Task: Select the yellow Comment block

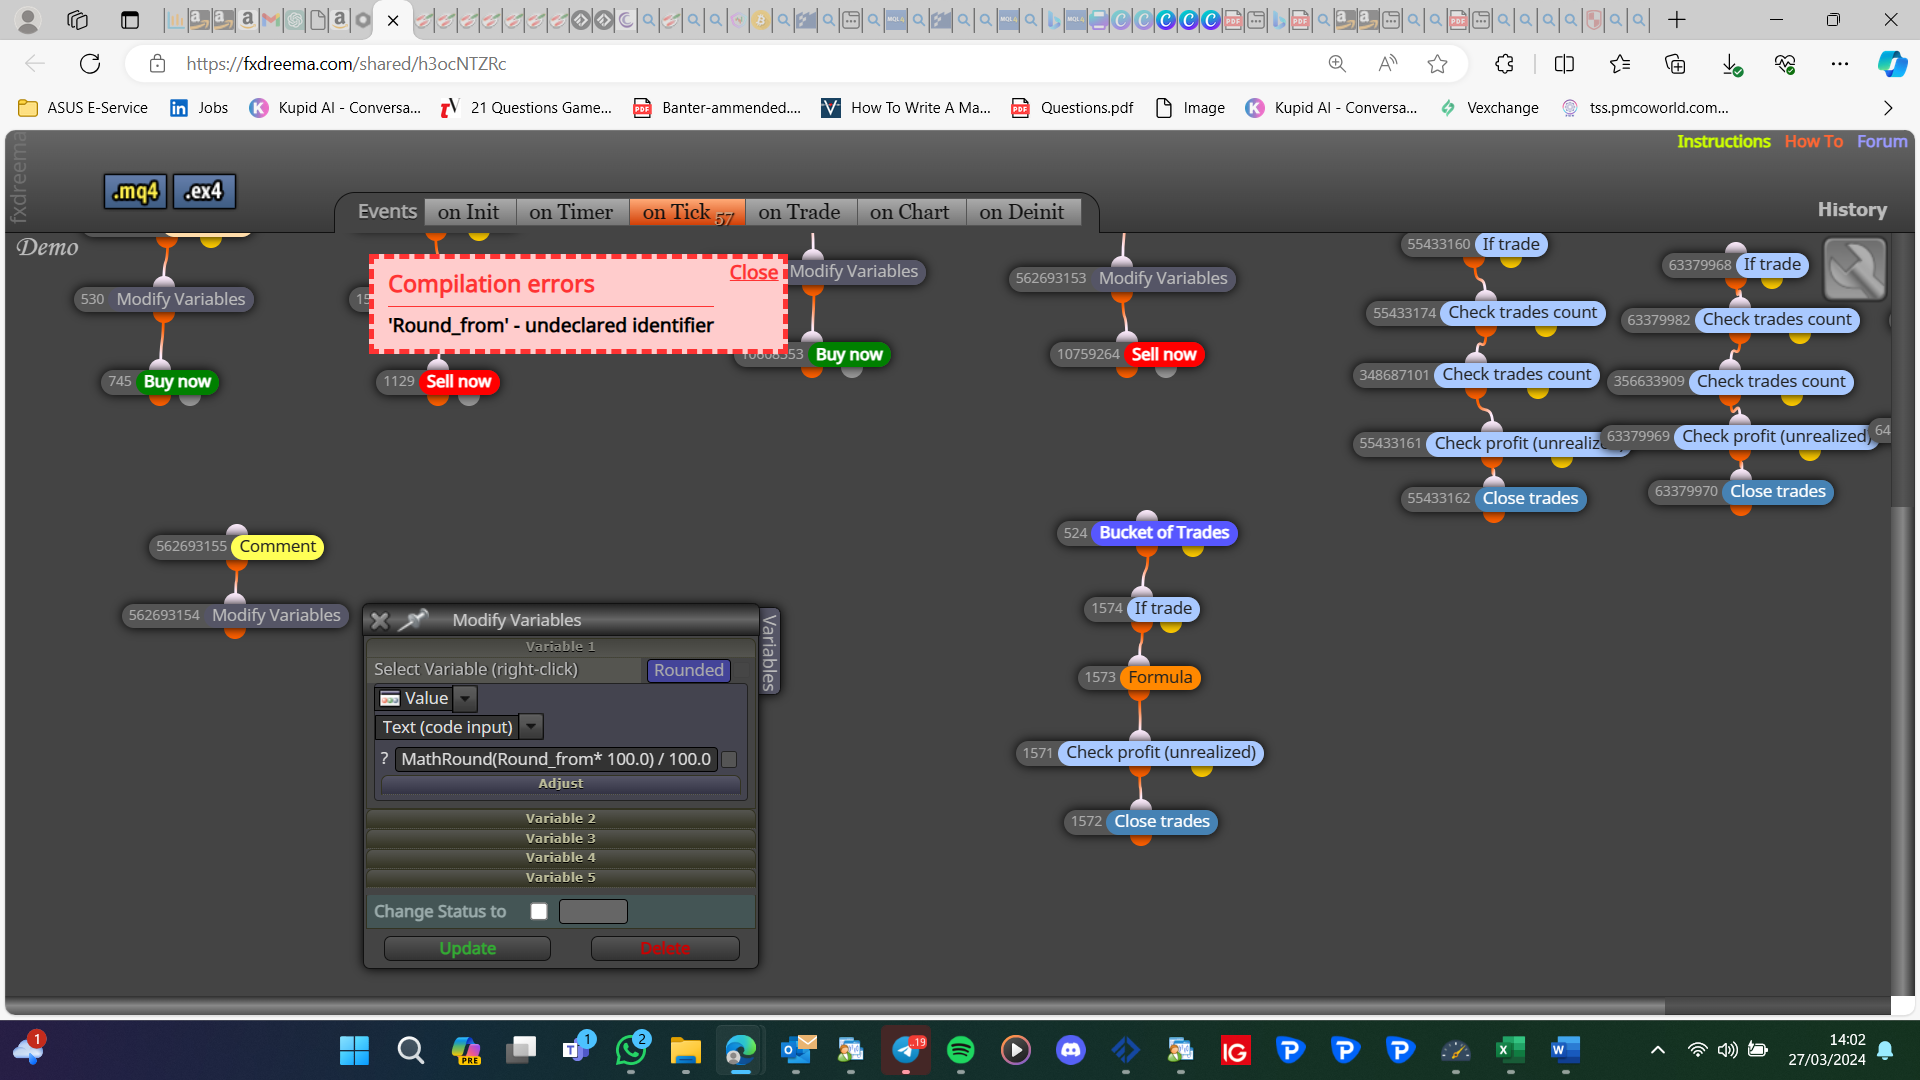Action: point(278,547)
